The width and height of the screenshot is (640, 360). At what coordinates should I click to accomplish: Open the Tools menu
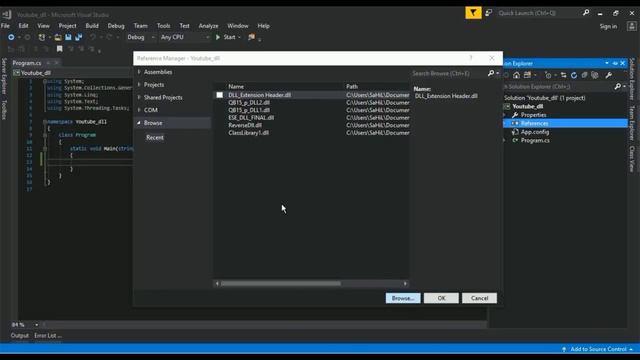(x=163, y=26)
